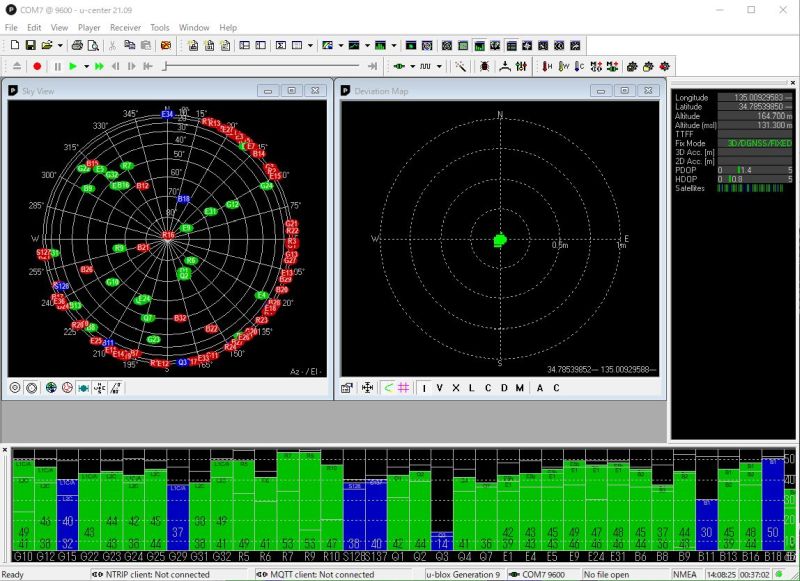800x581 pixels.
Task: Open the Tools menu
Action: click(160, 27)
